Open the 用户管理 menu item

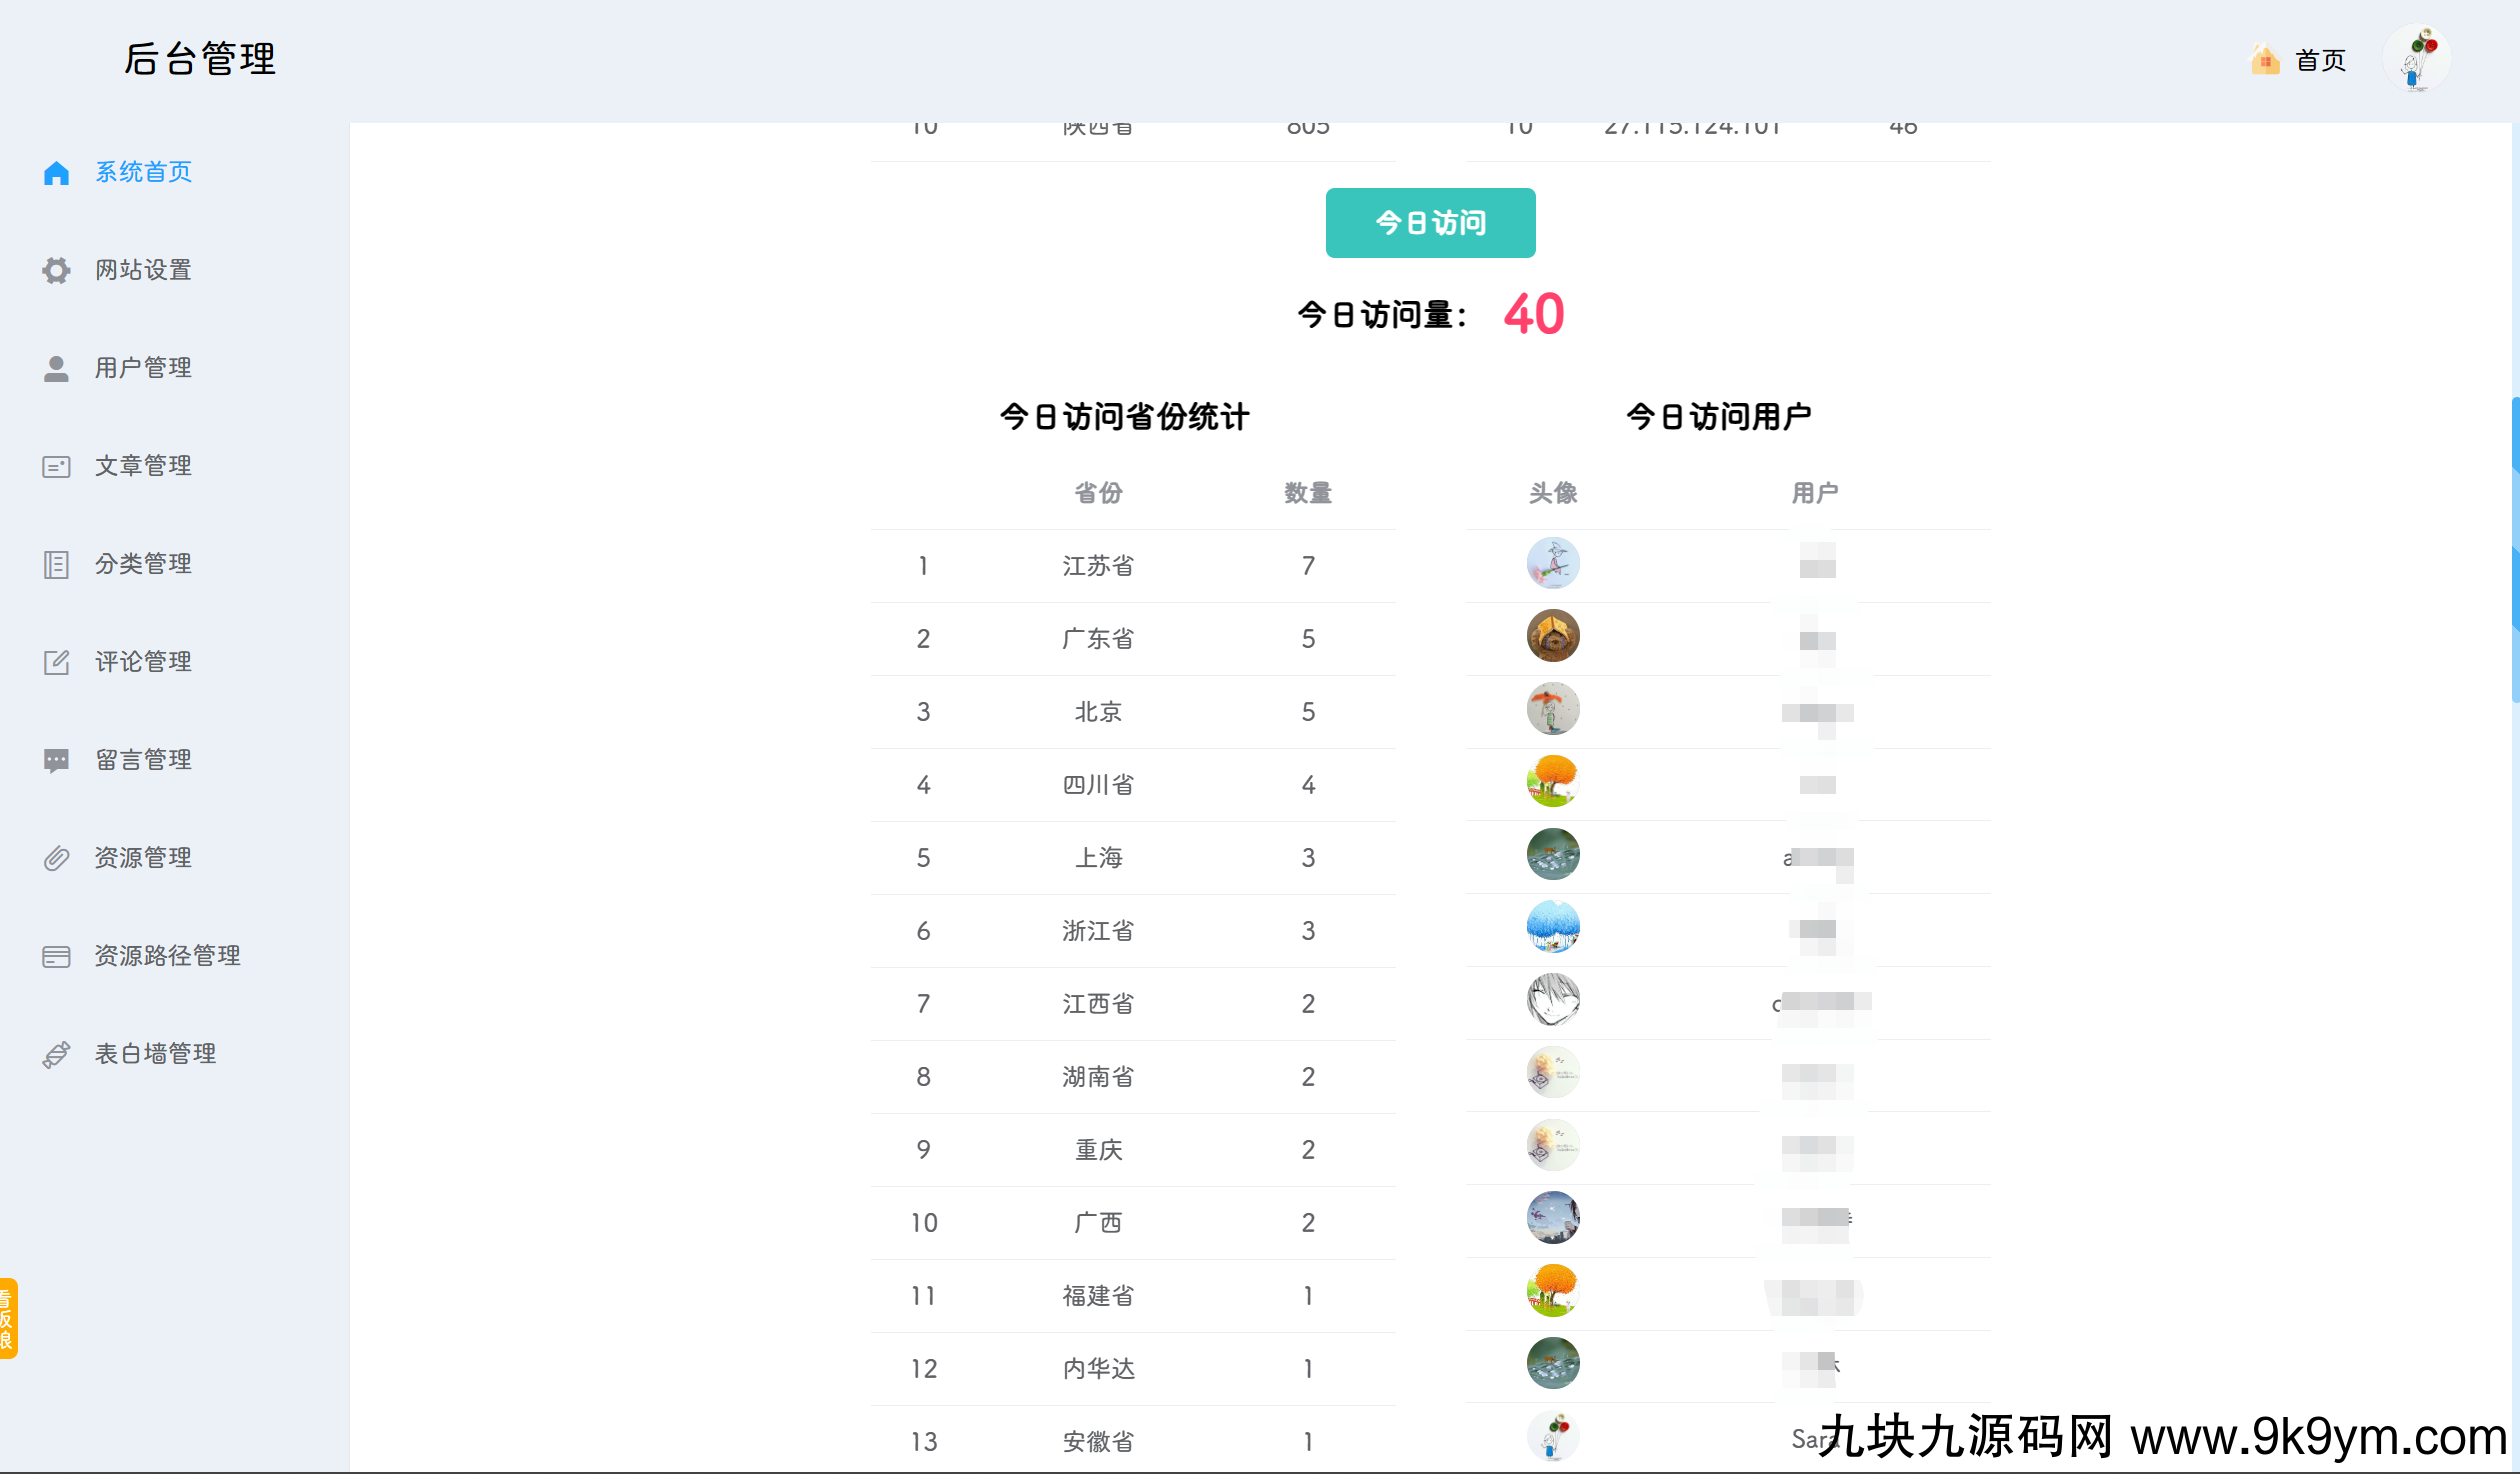click(143, 368)
